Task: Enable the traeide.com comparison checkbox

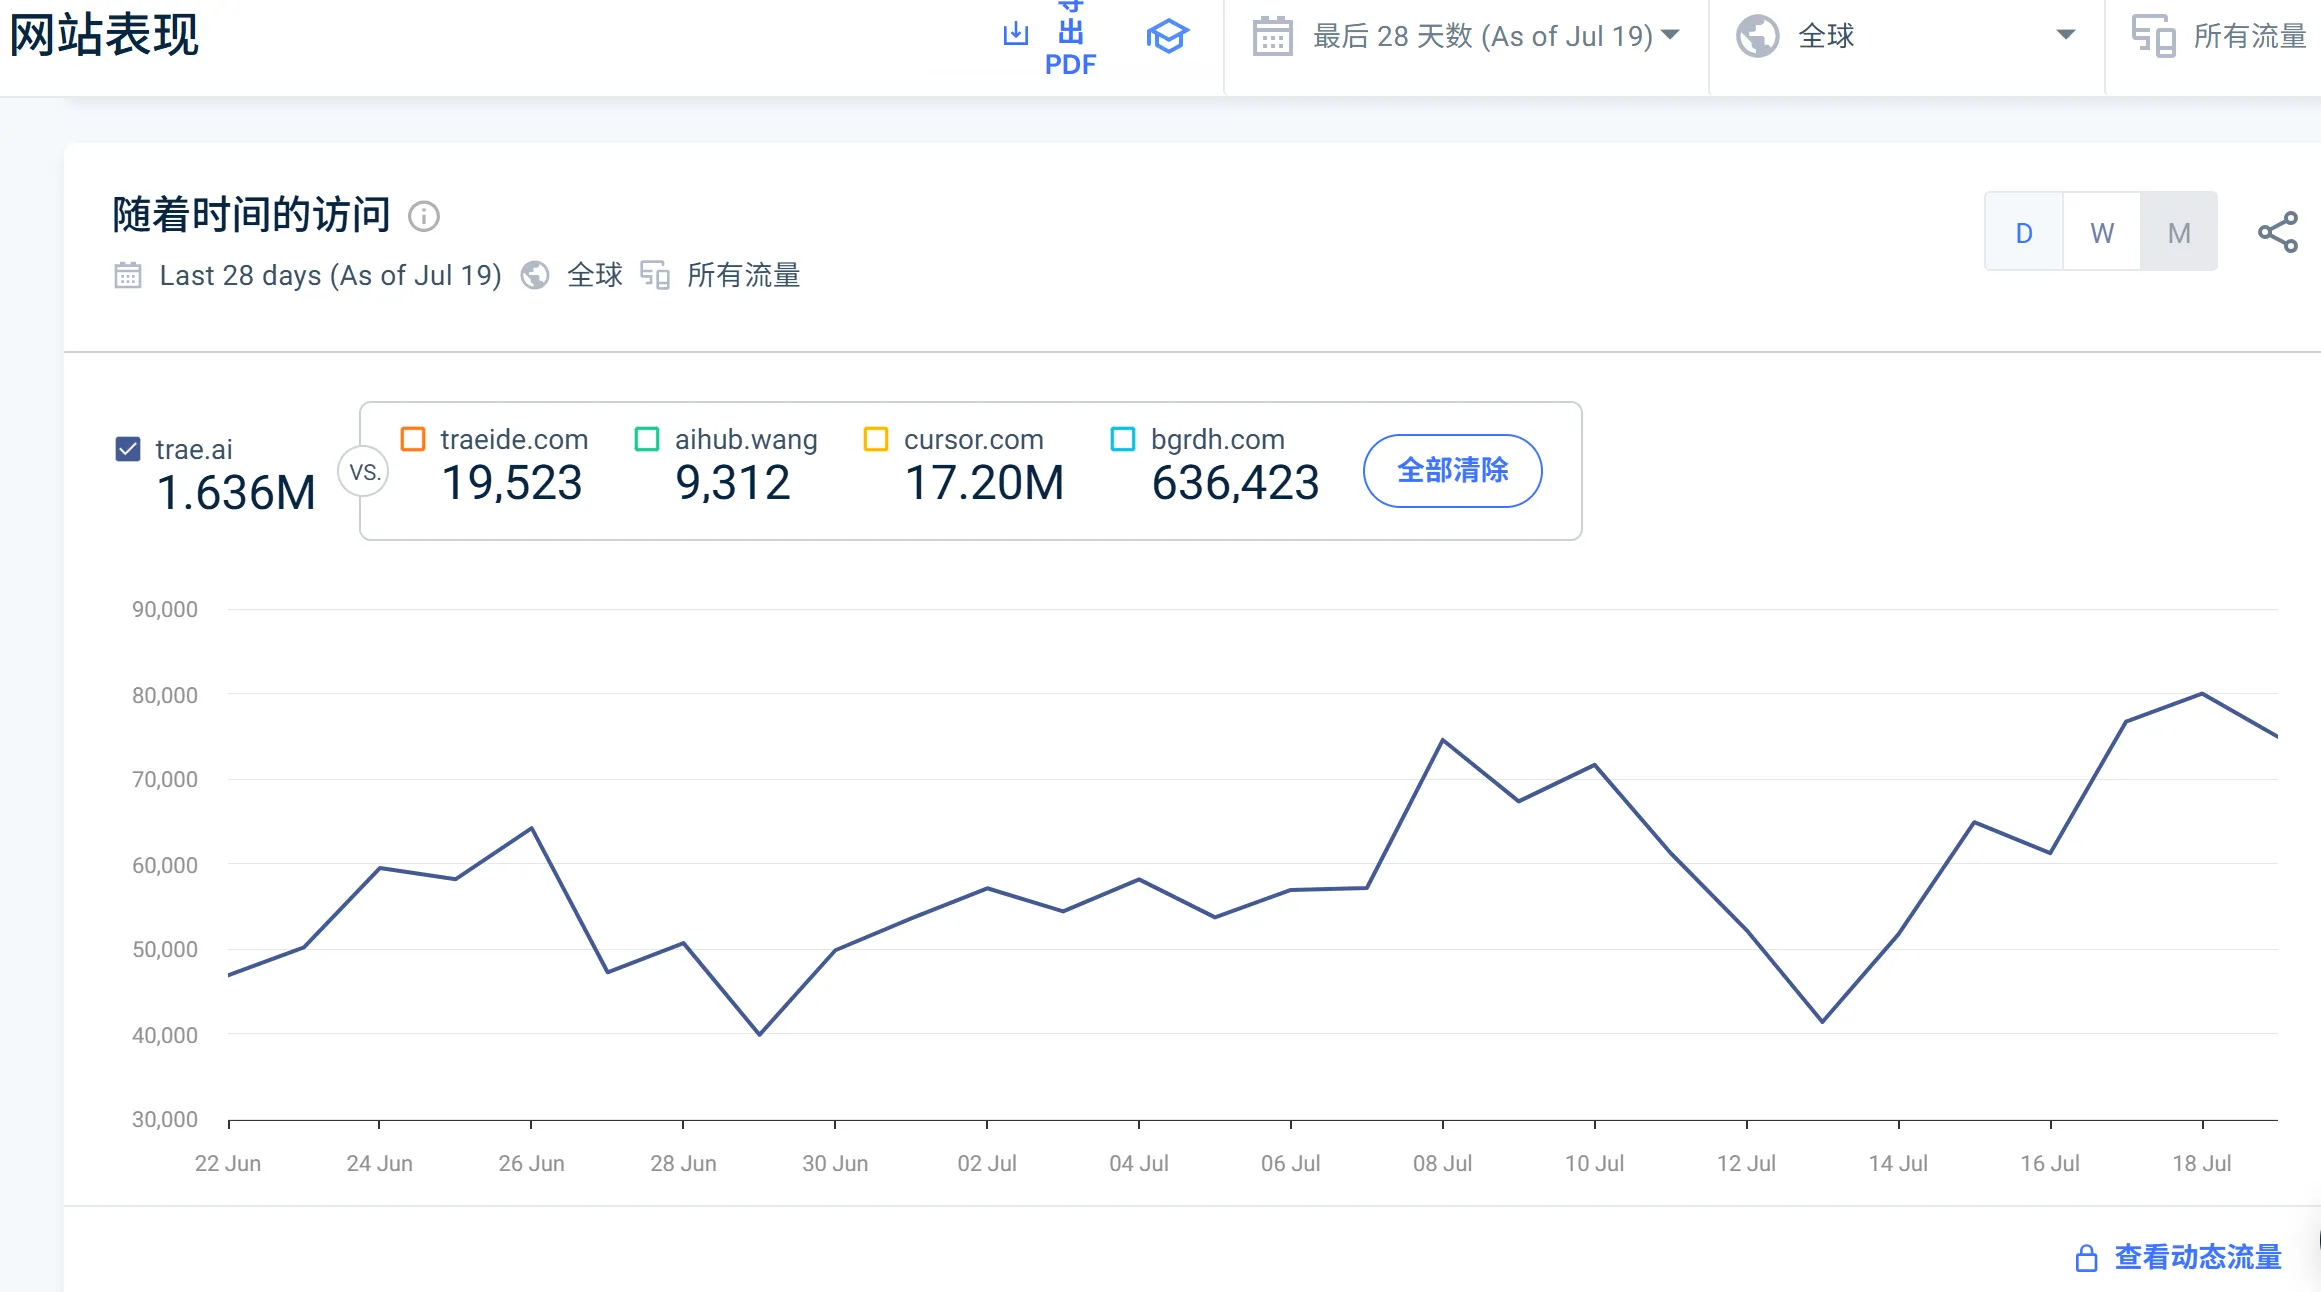Action: [x=413, y=439]
